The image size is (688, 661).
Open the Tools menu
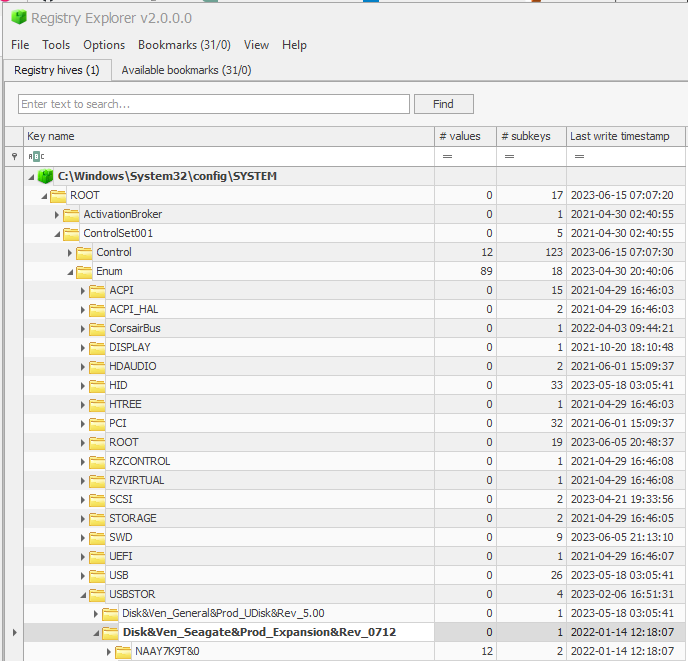click(x=56, y=45)
